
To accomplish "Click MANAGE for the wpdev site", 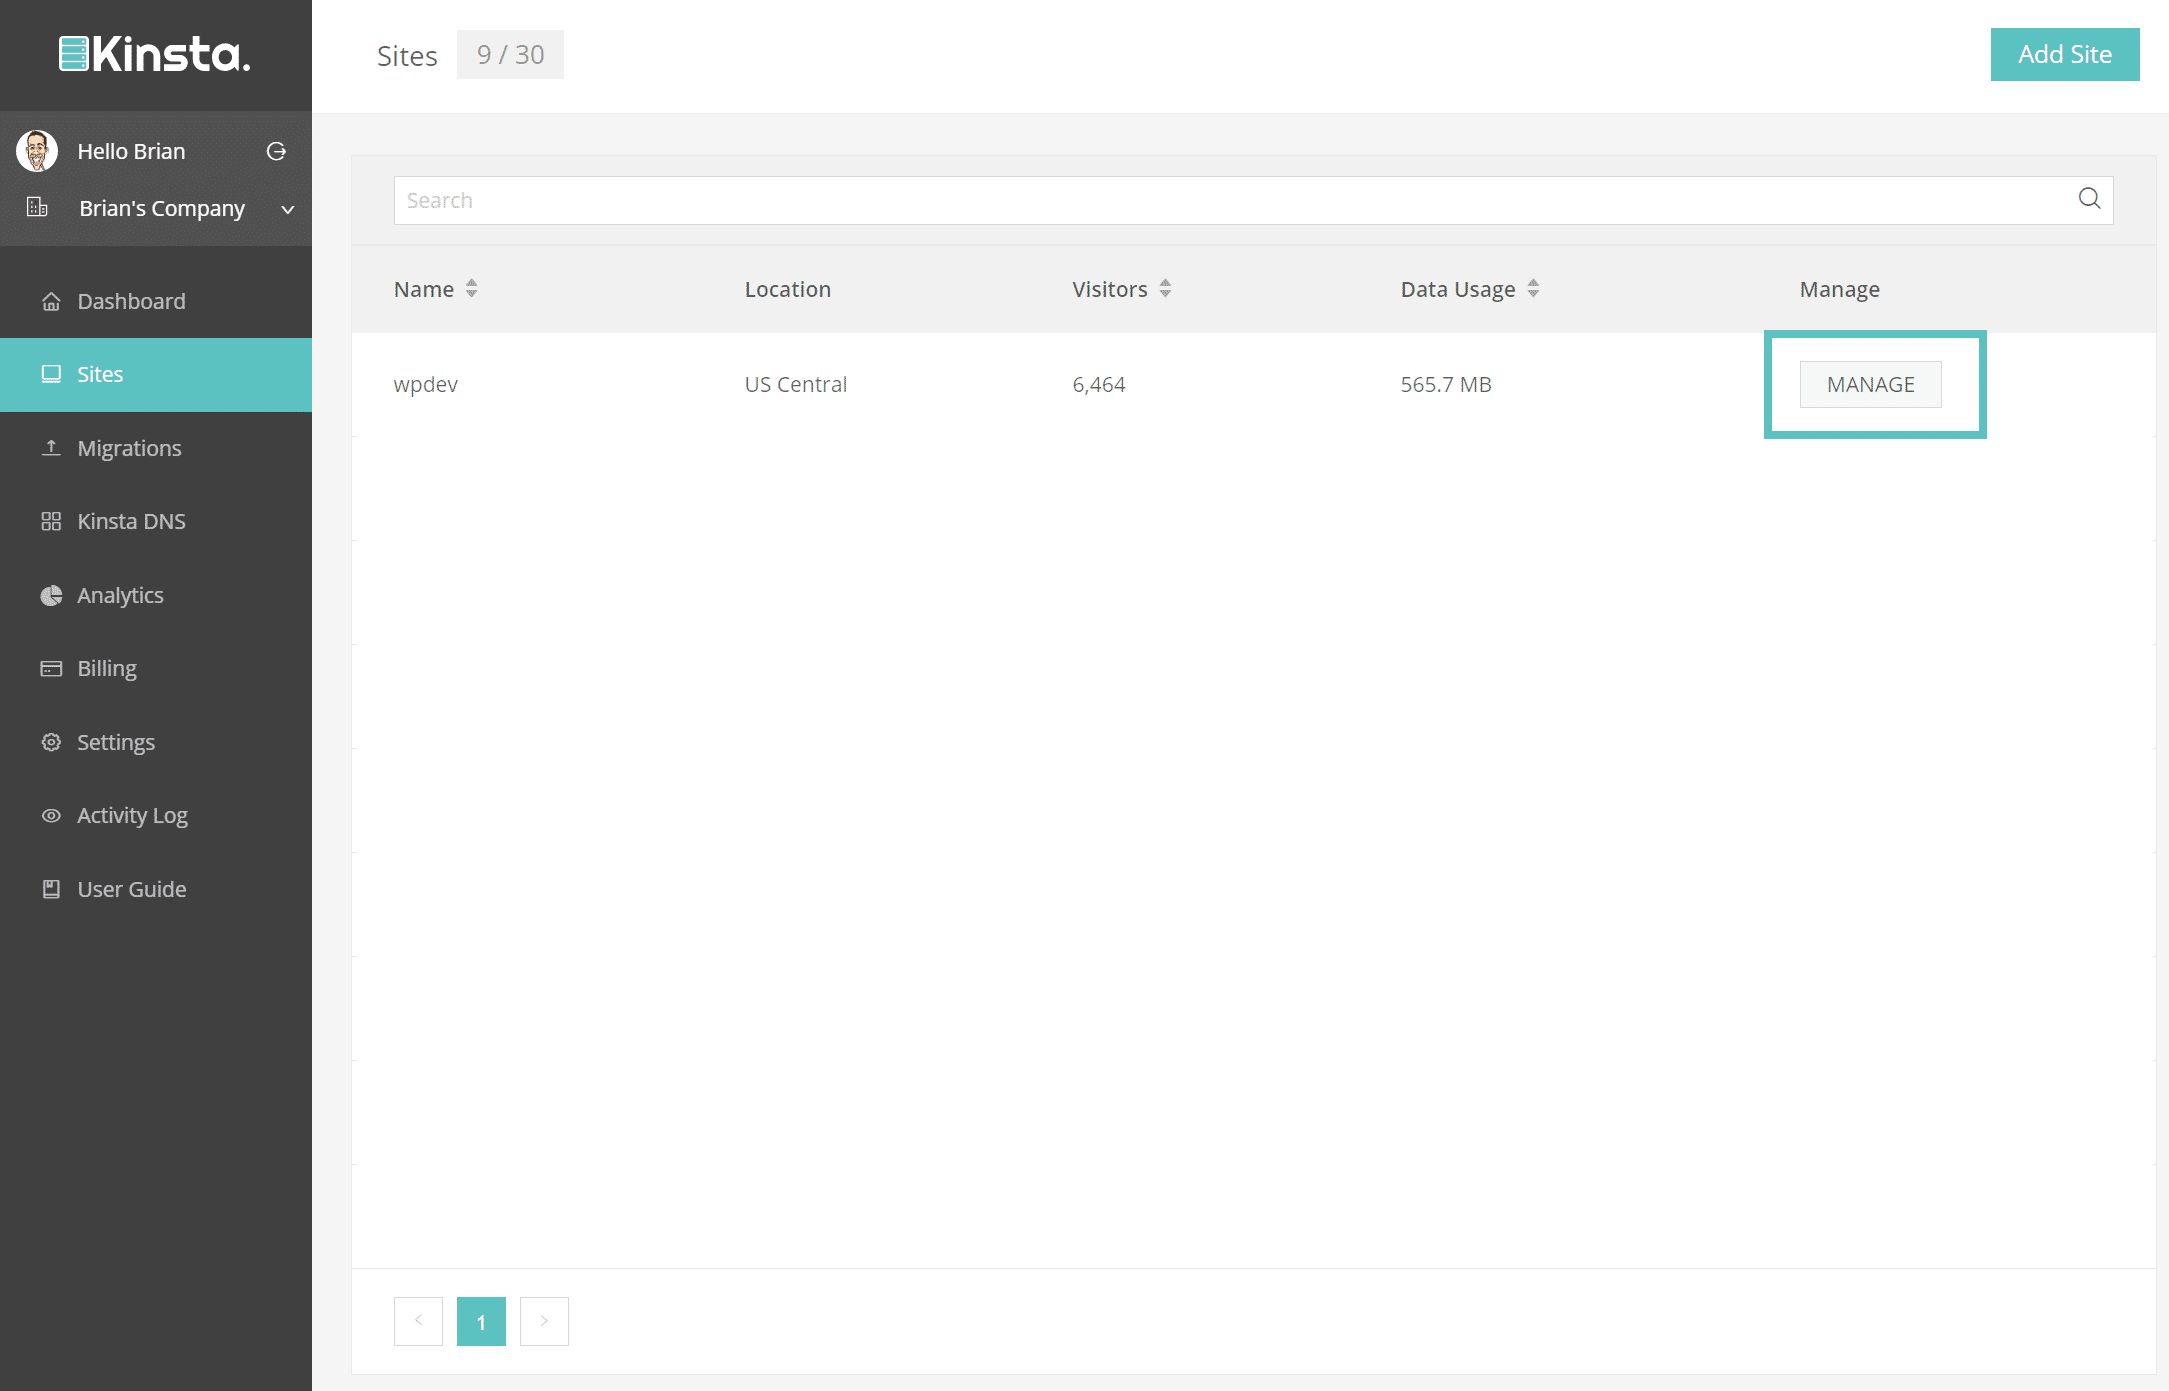I will coord(1870,384).
